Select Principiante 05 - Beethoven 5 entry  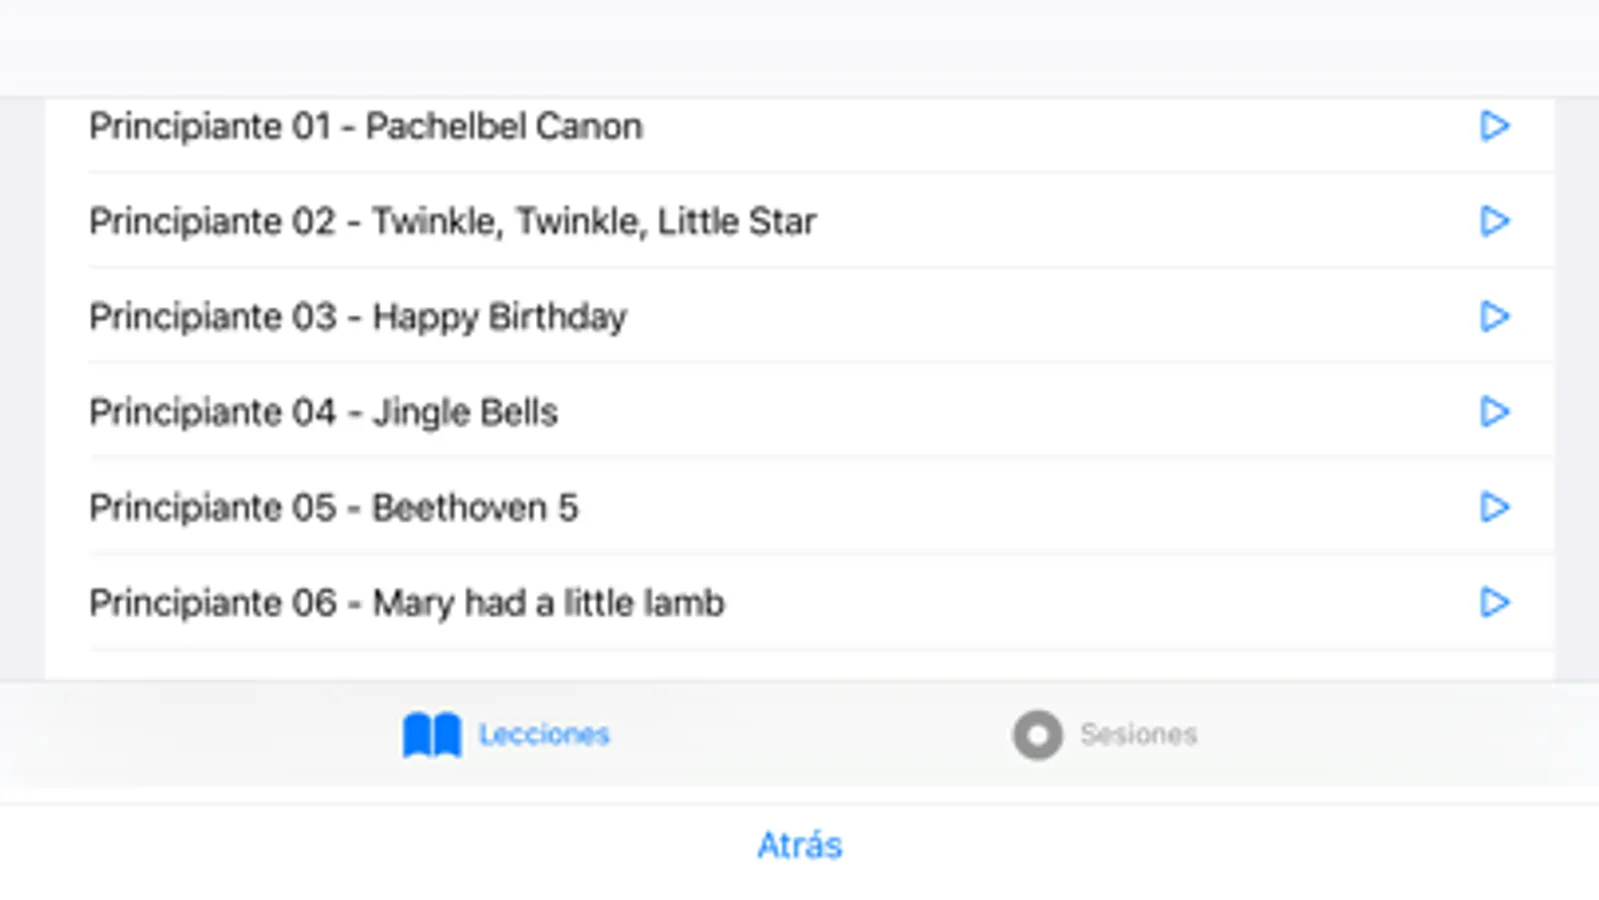333,508
